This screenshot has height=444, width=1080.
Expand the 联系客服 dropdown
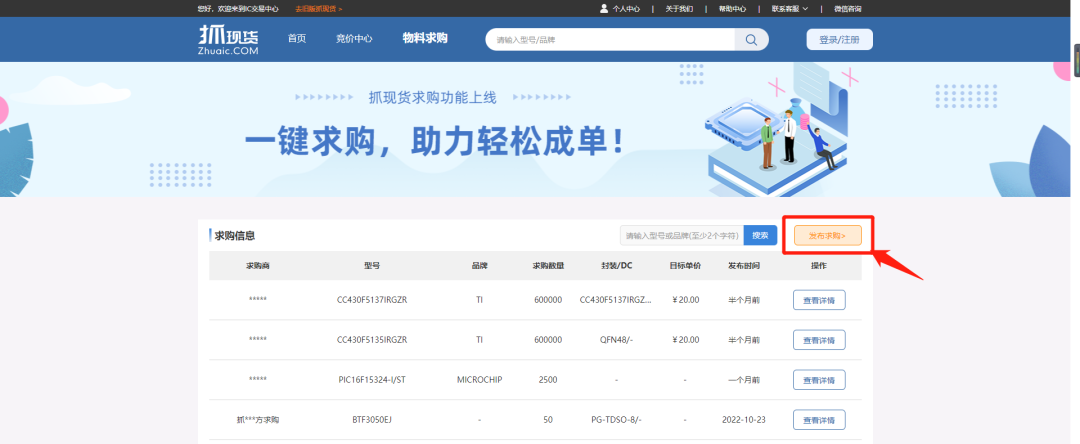[x=790, y=9]
